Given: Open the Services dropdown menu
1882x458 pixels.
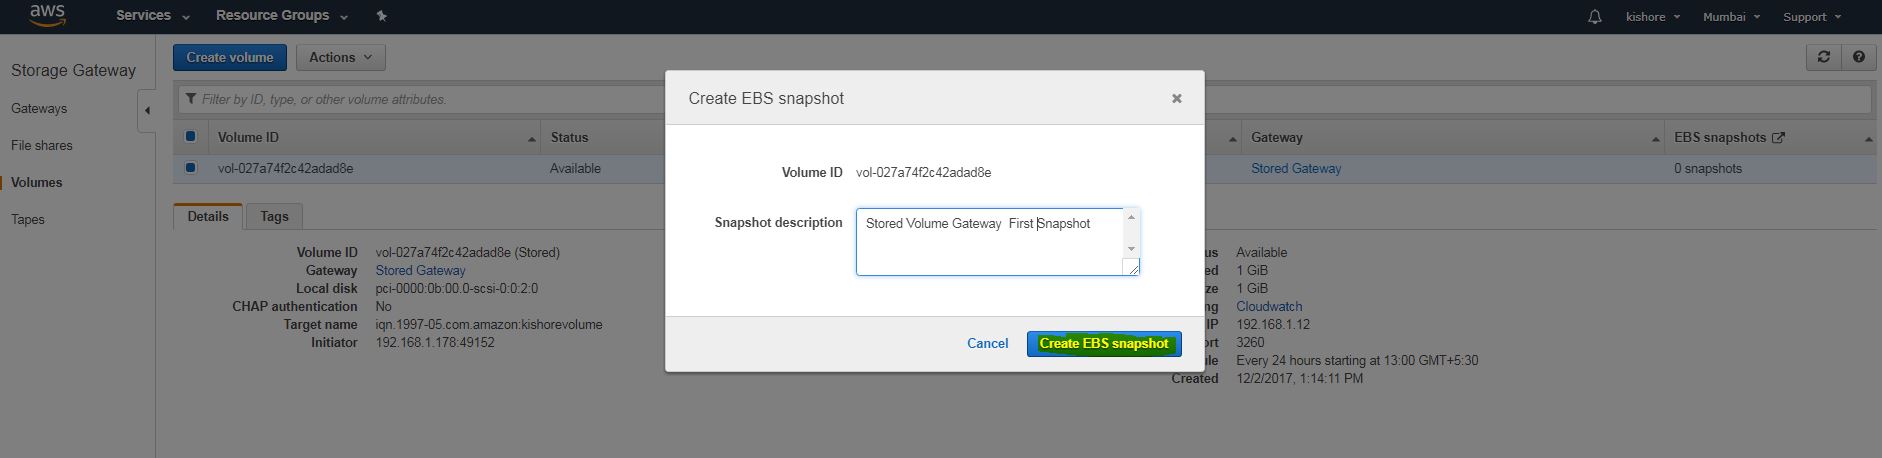Looking at the screenshot, I should [x=152, y=16].
